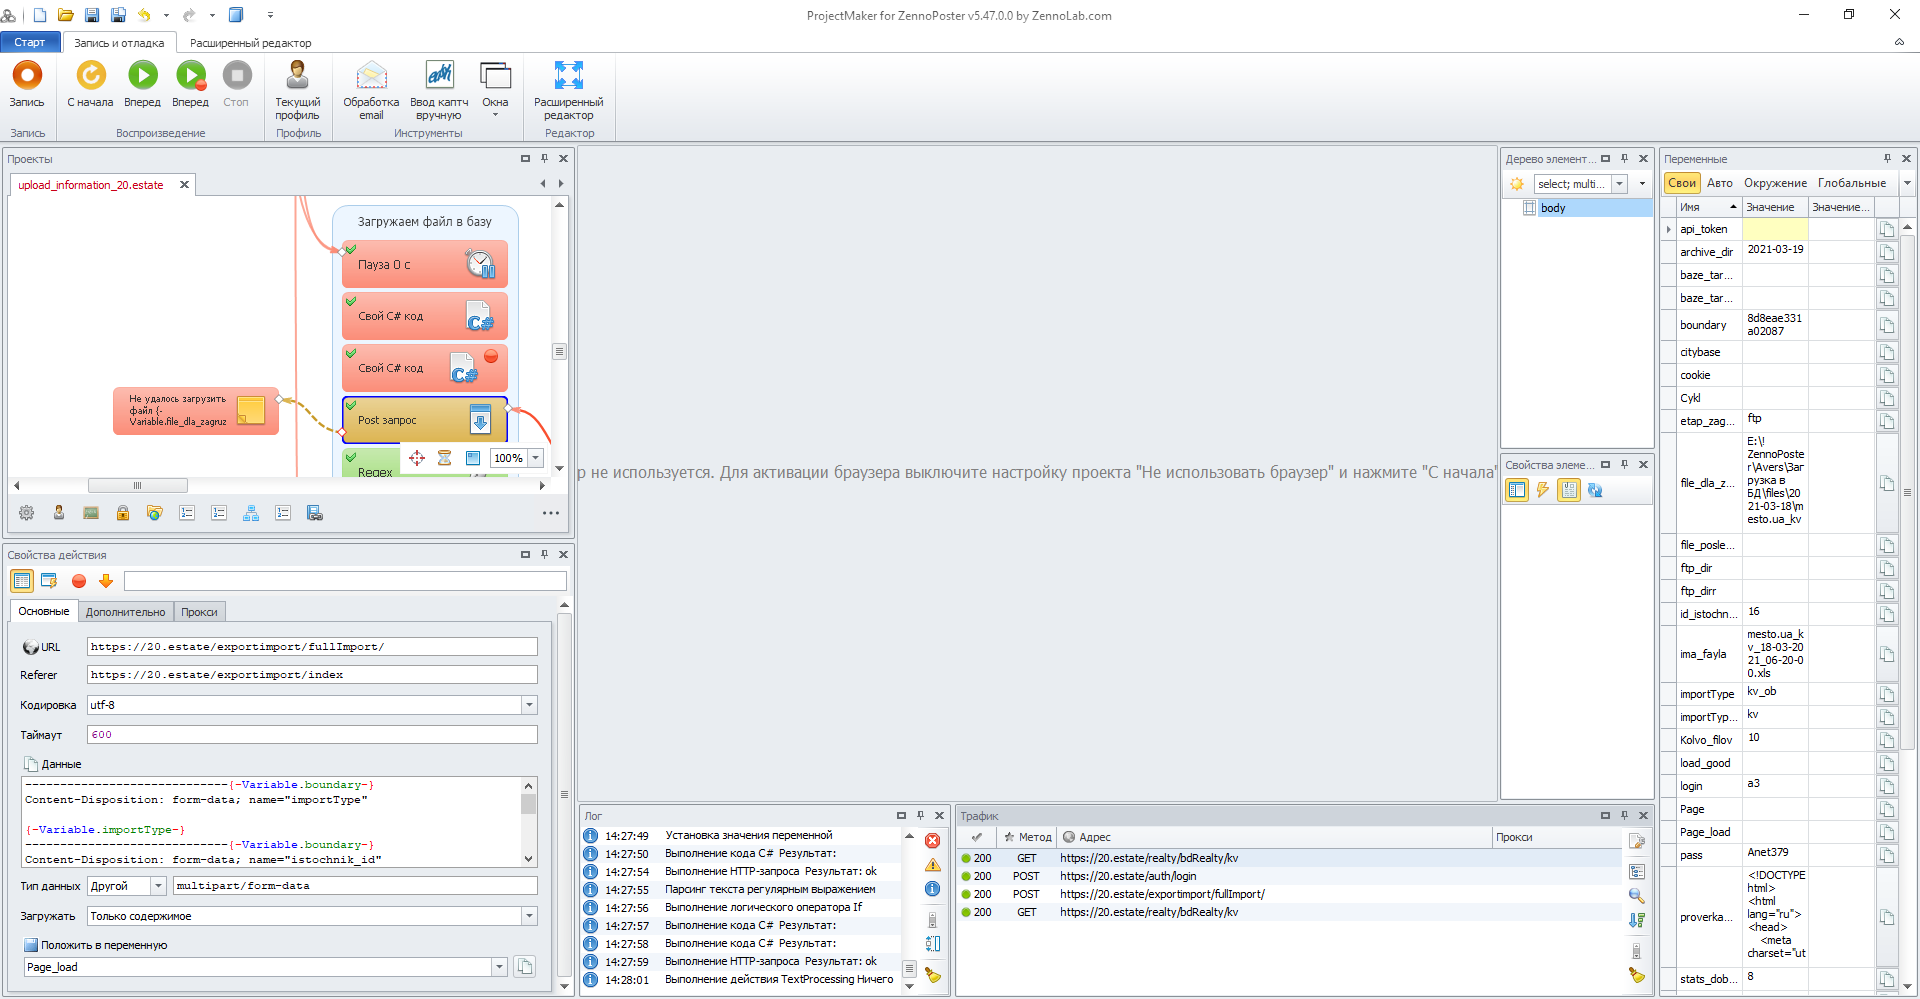Clear the log with the broom icon
The image size is (1920, 999).
coord(933,975)
